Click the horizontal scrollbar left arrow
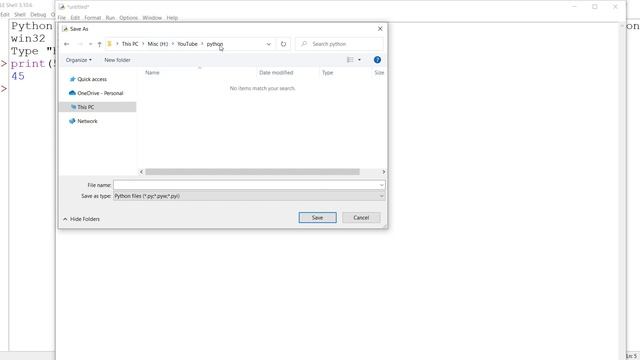Viewport: 640px width, 360px height. click(142, 172)
